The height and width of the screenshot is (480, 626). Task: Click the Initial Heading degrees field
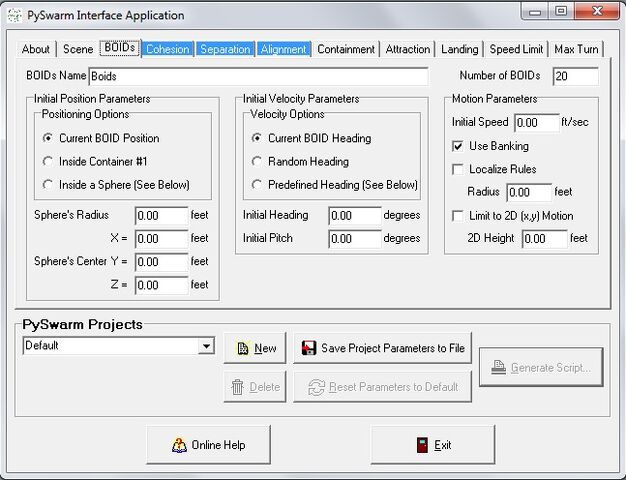(355, 216)
